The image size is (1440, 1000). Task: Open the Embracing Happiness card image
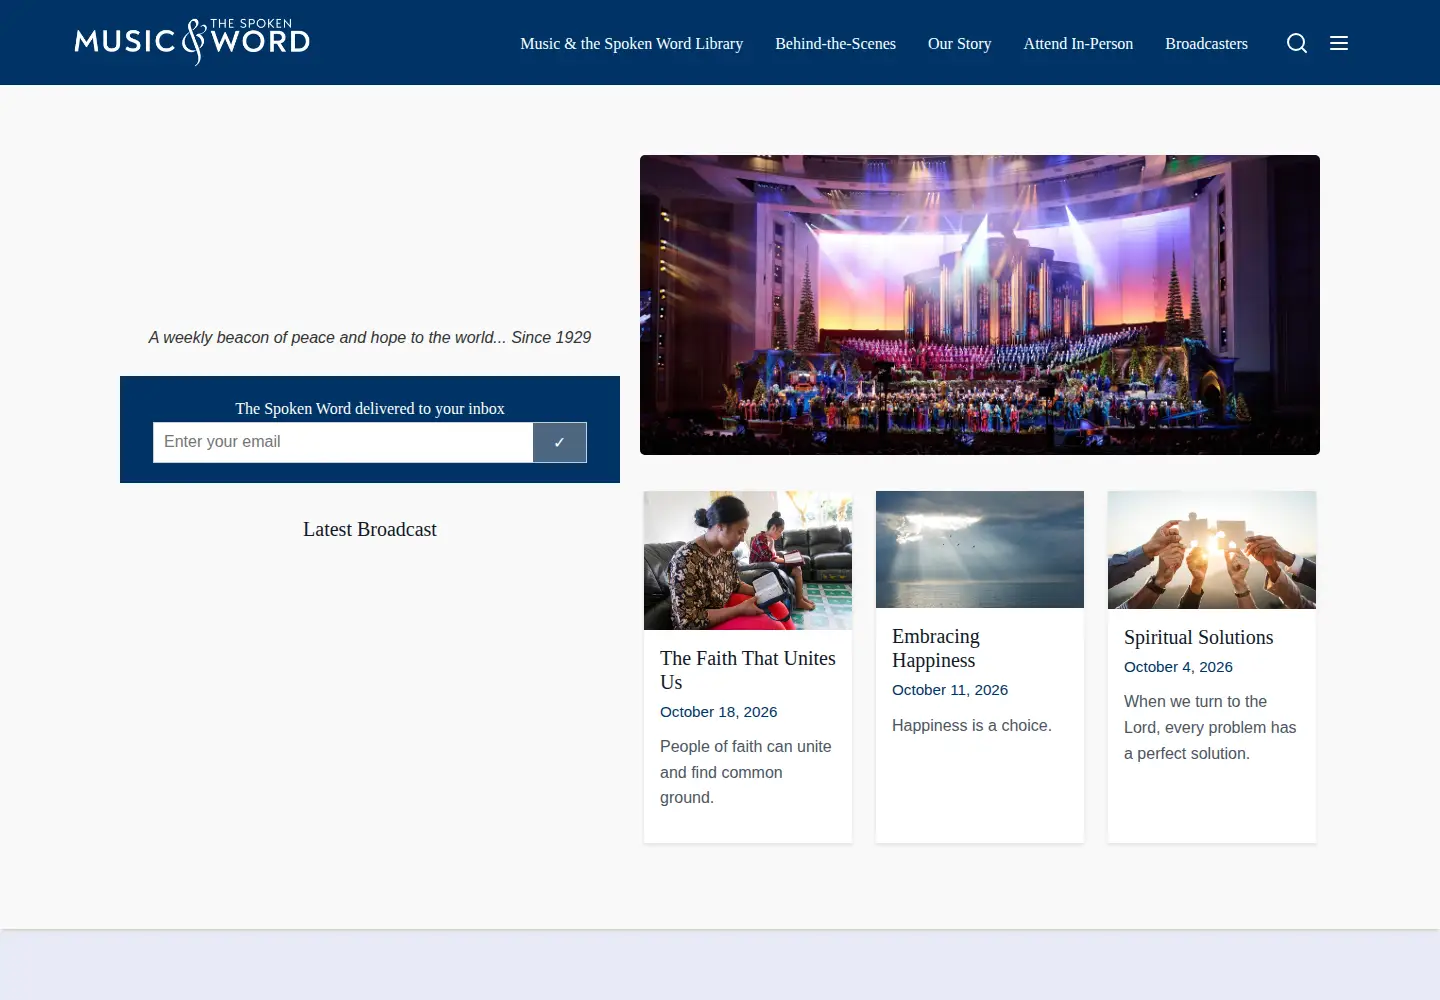pos(980,549)
